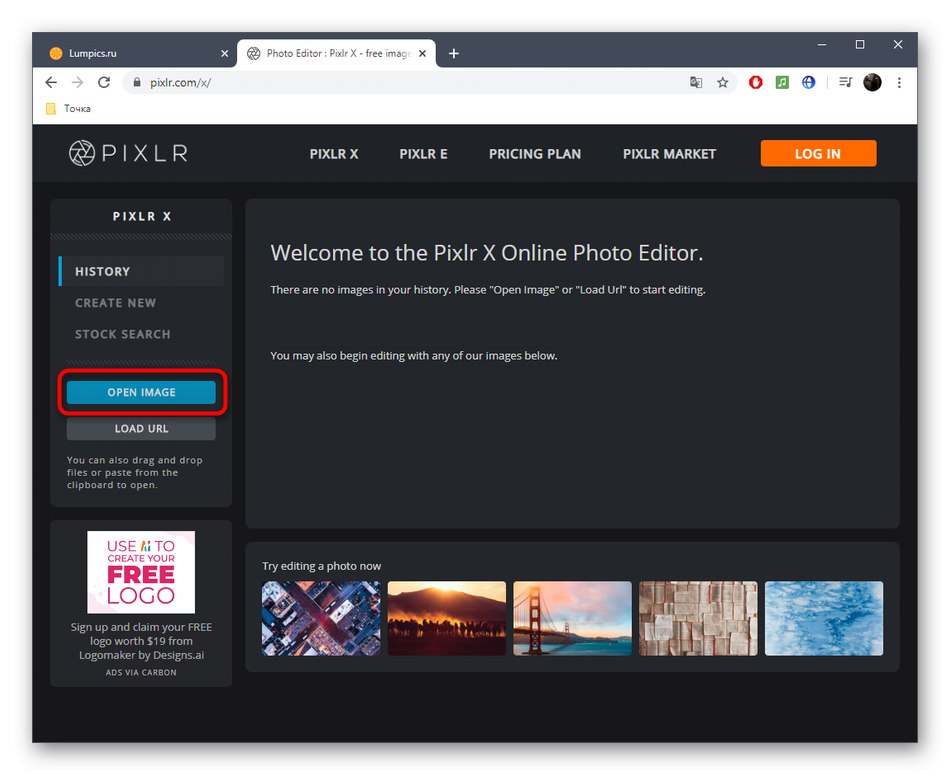The width and height of the screenshot is (950, 775).
Task: Edit the open books pattern photo
Action: click(698, 618)
